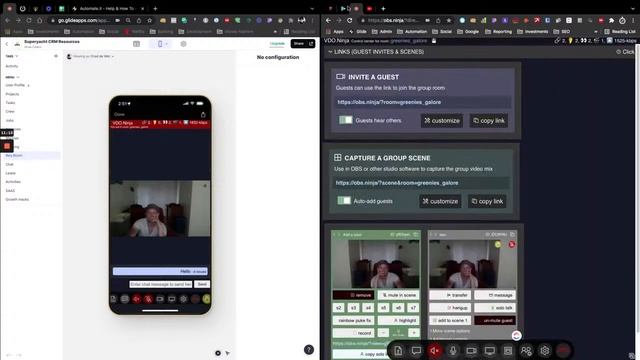The height and width of the screenshot is (360, 640).
Task: Click screen share monitor icon in bottom toolbar
Action: click(x=490, y=351)
